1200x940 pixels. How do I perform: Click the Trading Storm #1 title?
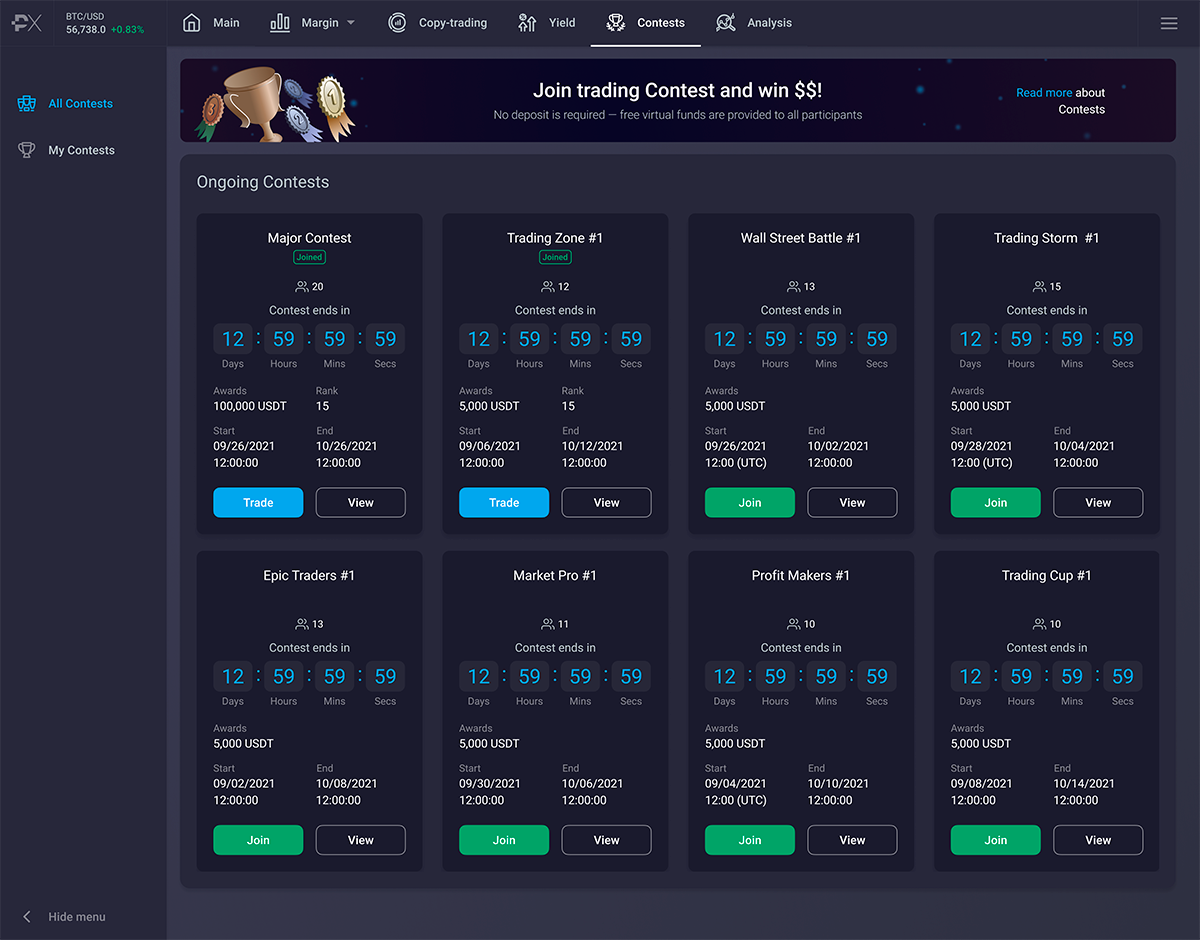[x=1046, y=238]
